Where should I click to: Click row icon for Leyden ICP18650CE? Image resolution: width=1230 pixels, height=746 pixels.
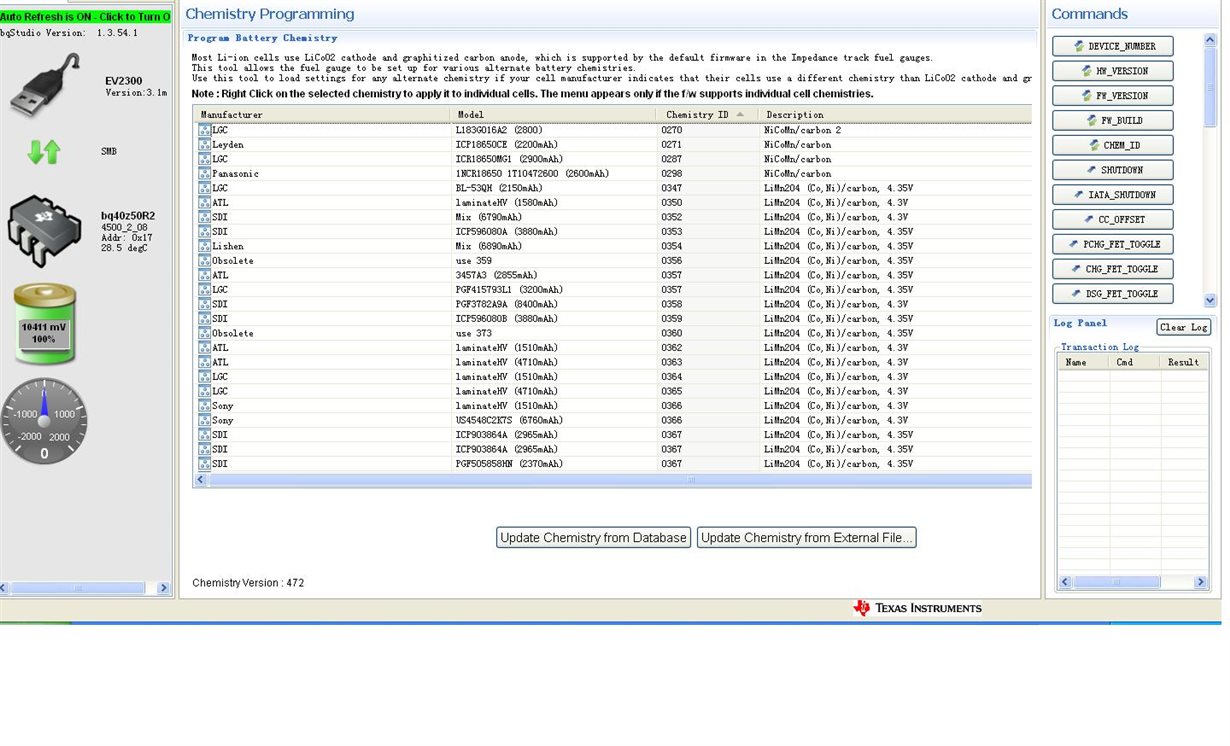click(204, 144)
